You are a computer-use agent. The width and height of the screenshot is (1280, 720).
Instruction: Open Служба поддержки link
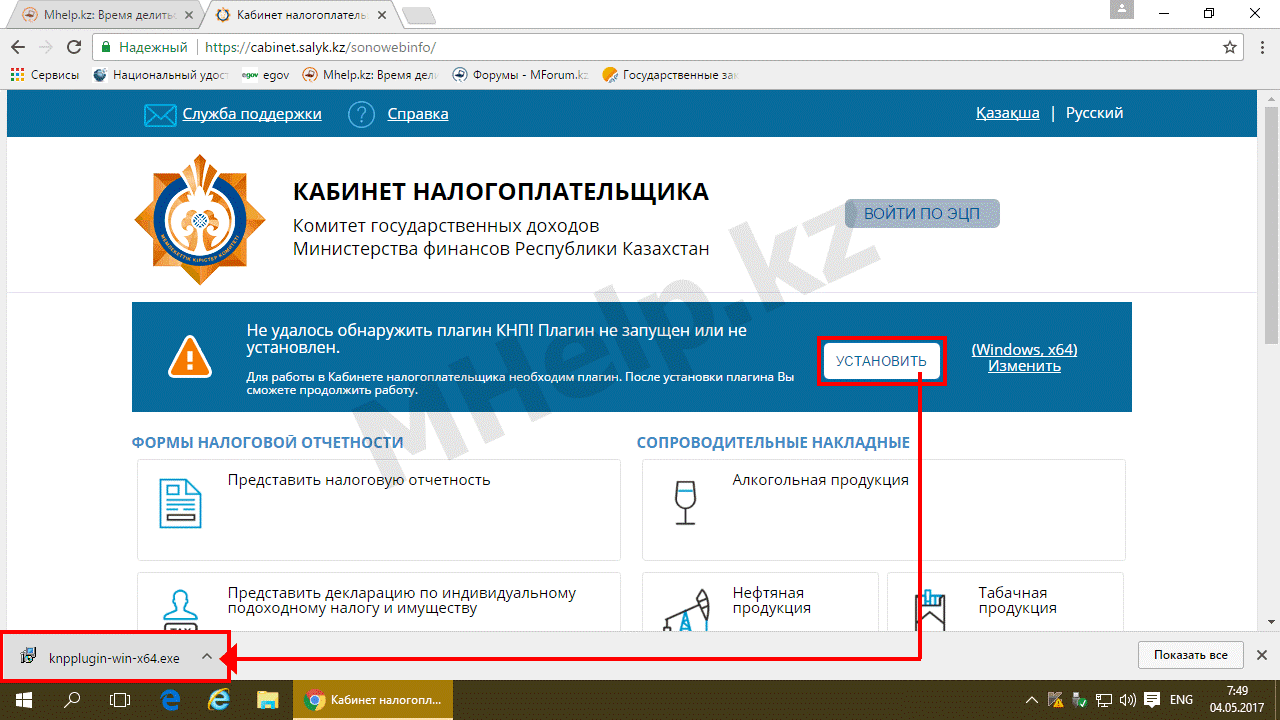point(252,114)
